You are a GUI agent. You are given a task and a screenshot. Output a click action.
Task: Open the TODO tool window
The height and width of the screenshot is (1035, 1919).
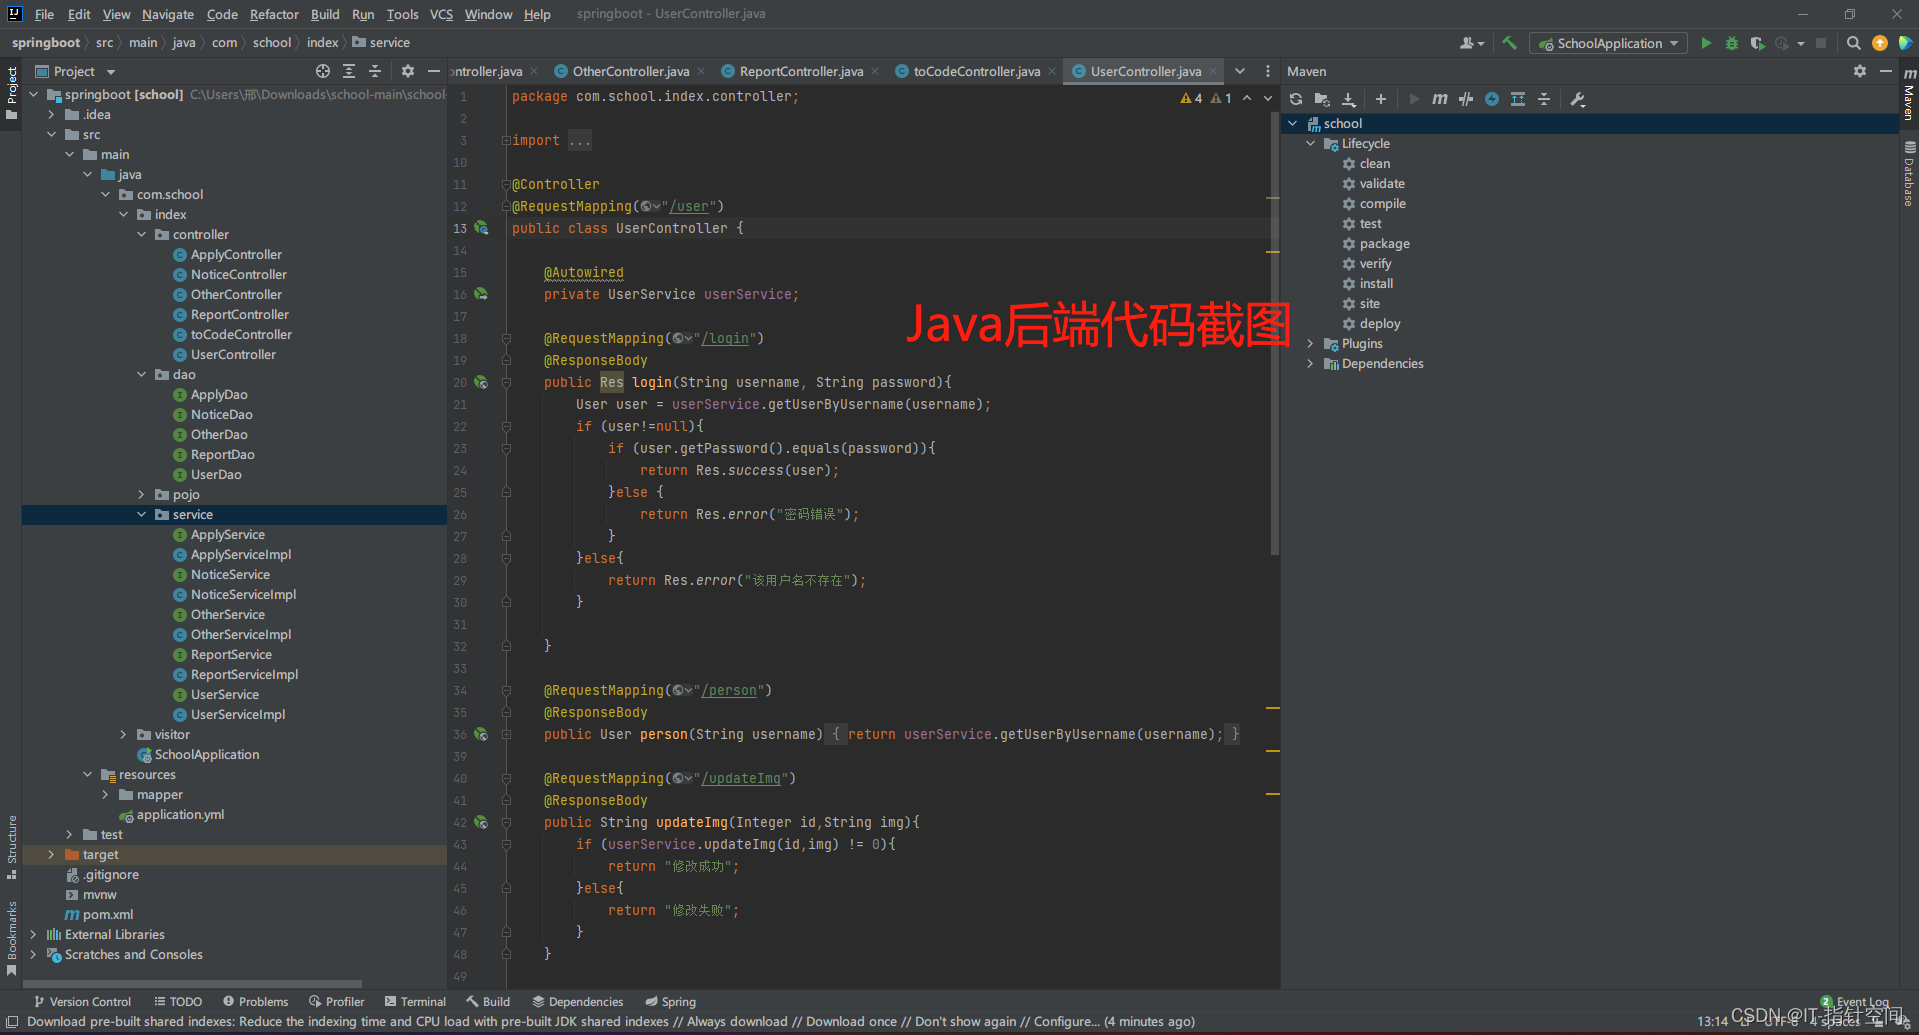[178, 1001]
